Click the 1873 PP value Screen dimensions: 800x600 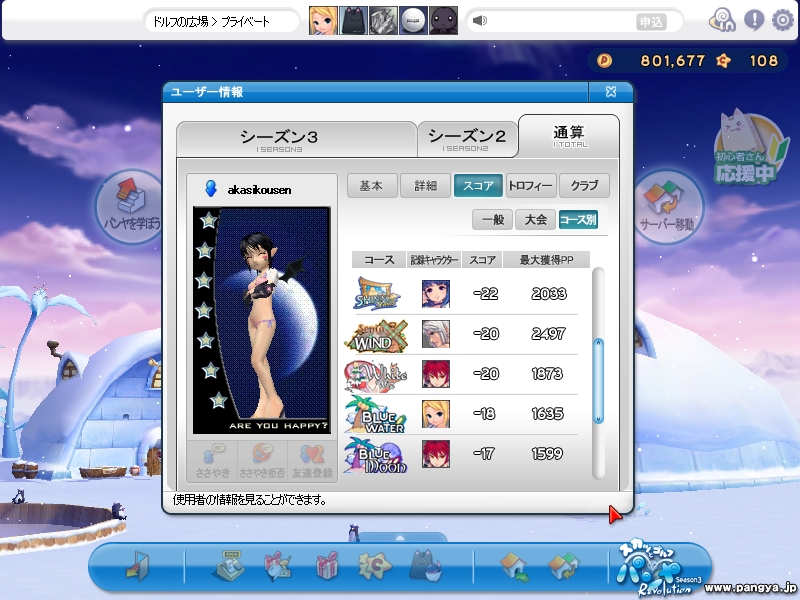click(547, 374)
